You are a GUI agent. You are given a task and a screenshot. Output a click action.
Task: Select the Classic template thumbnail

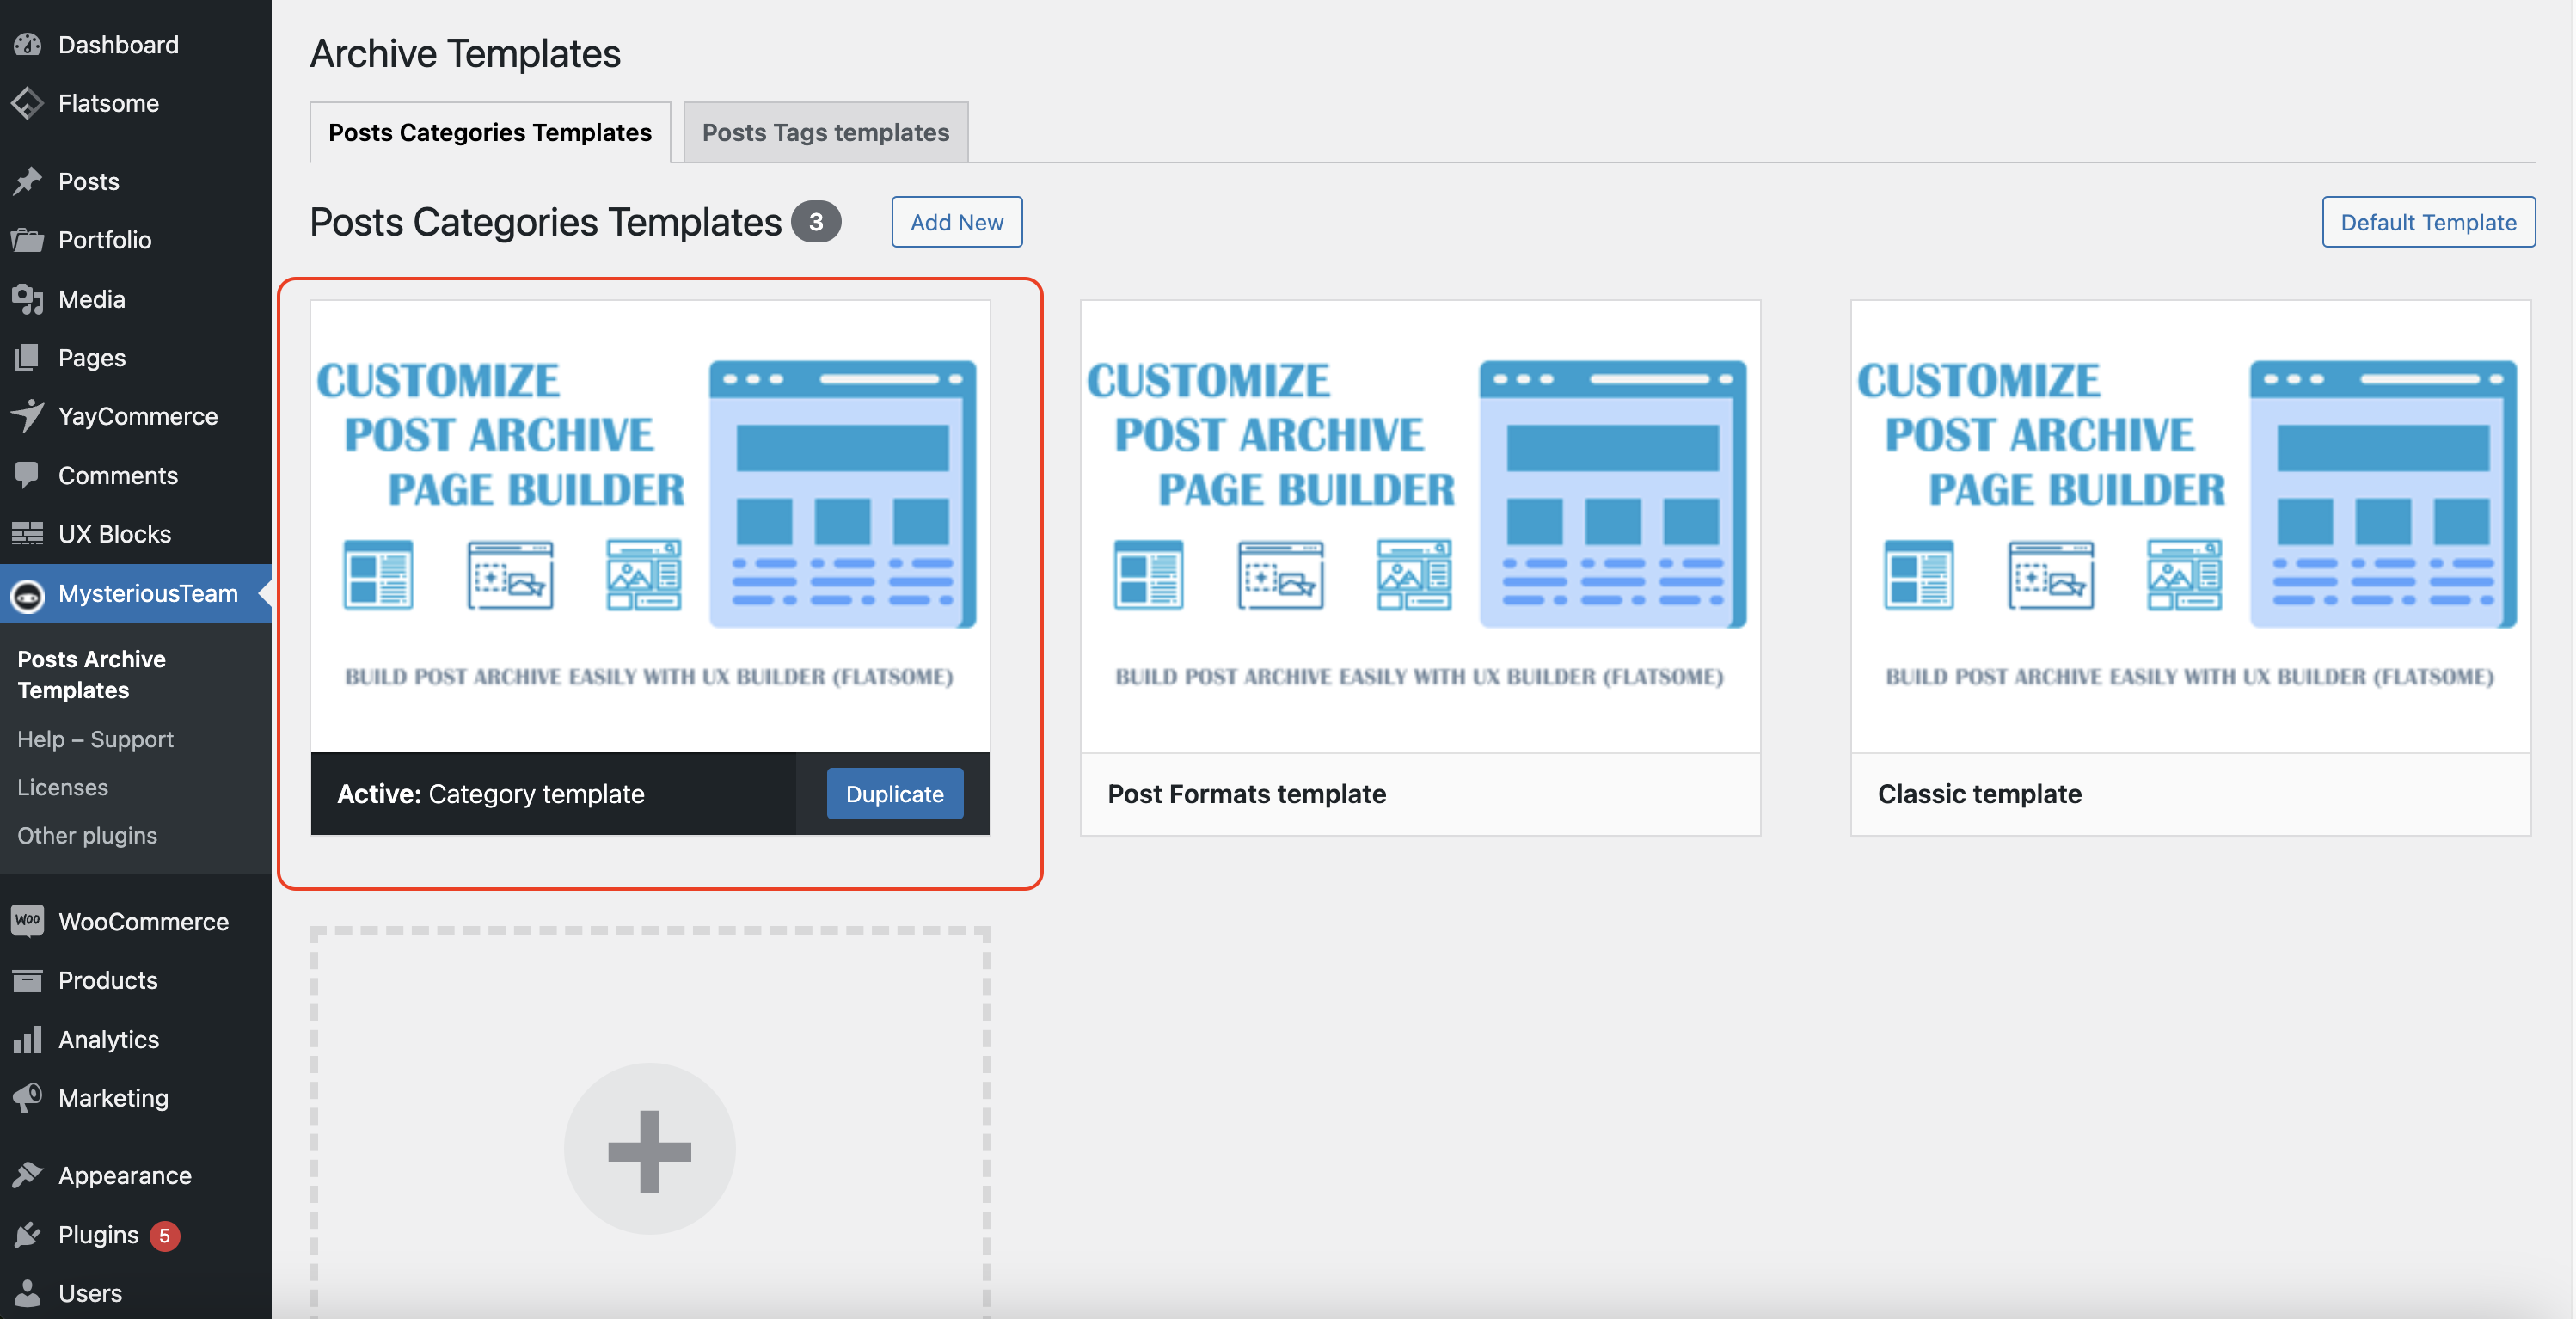point(2189,526)
